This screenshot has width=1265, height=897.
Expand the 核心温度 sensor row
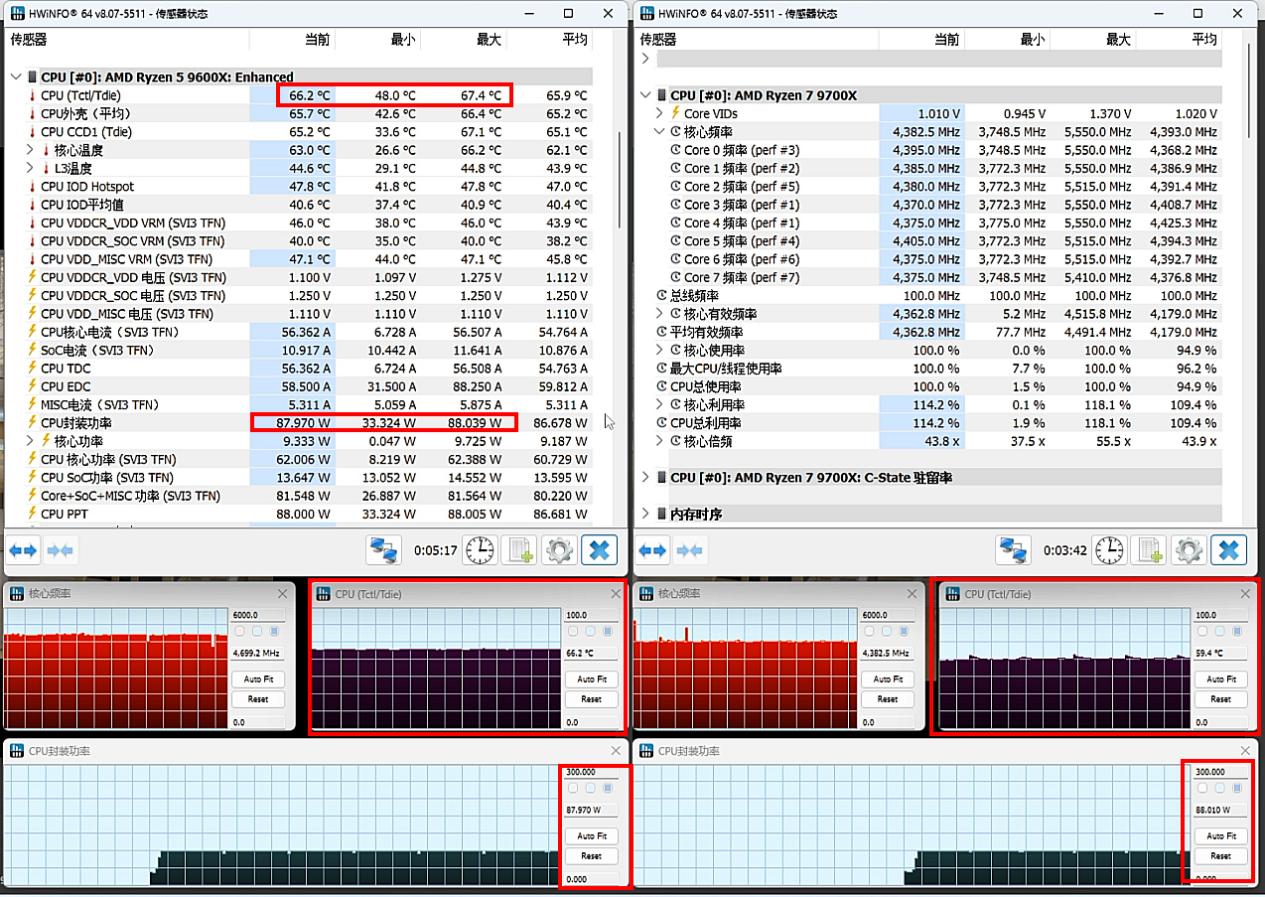31,150
